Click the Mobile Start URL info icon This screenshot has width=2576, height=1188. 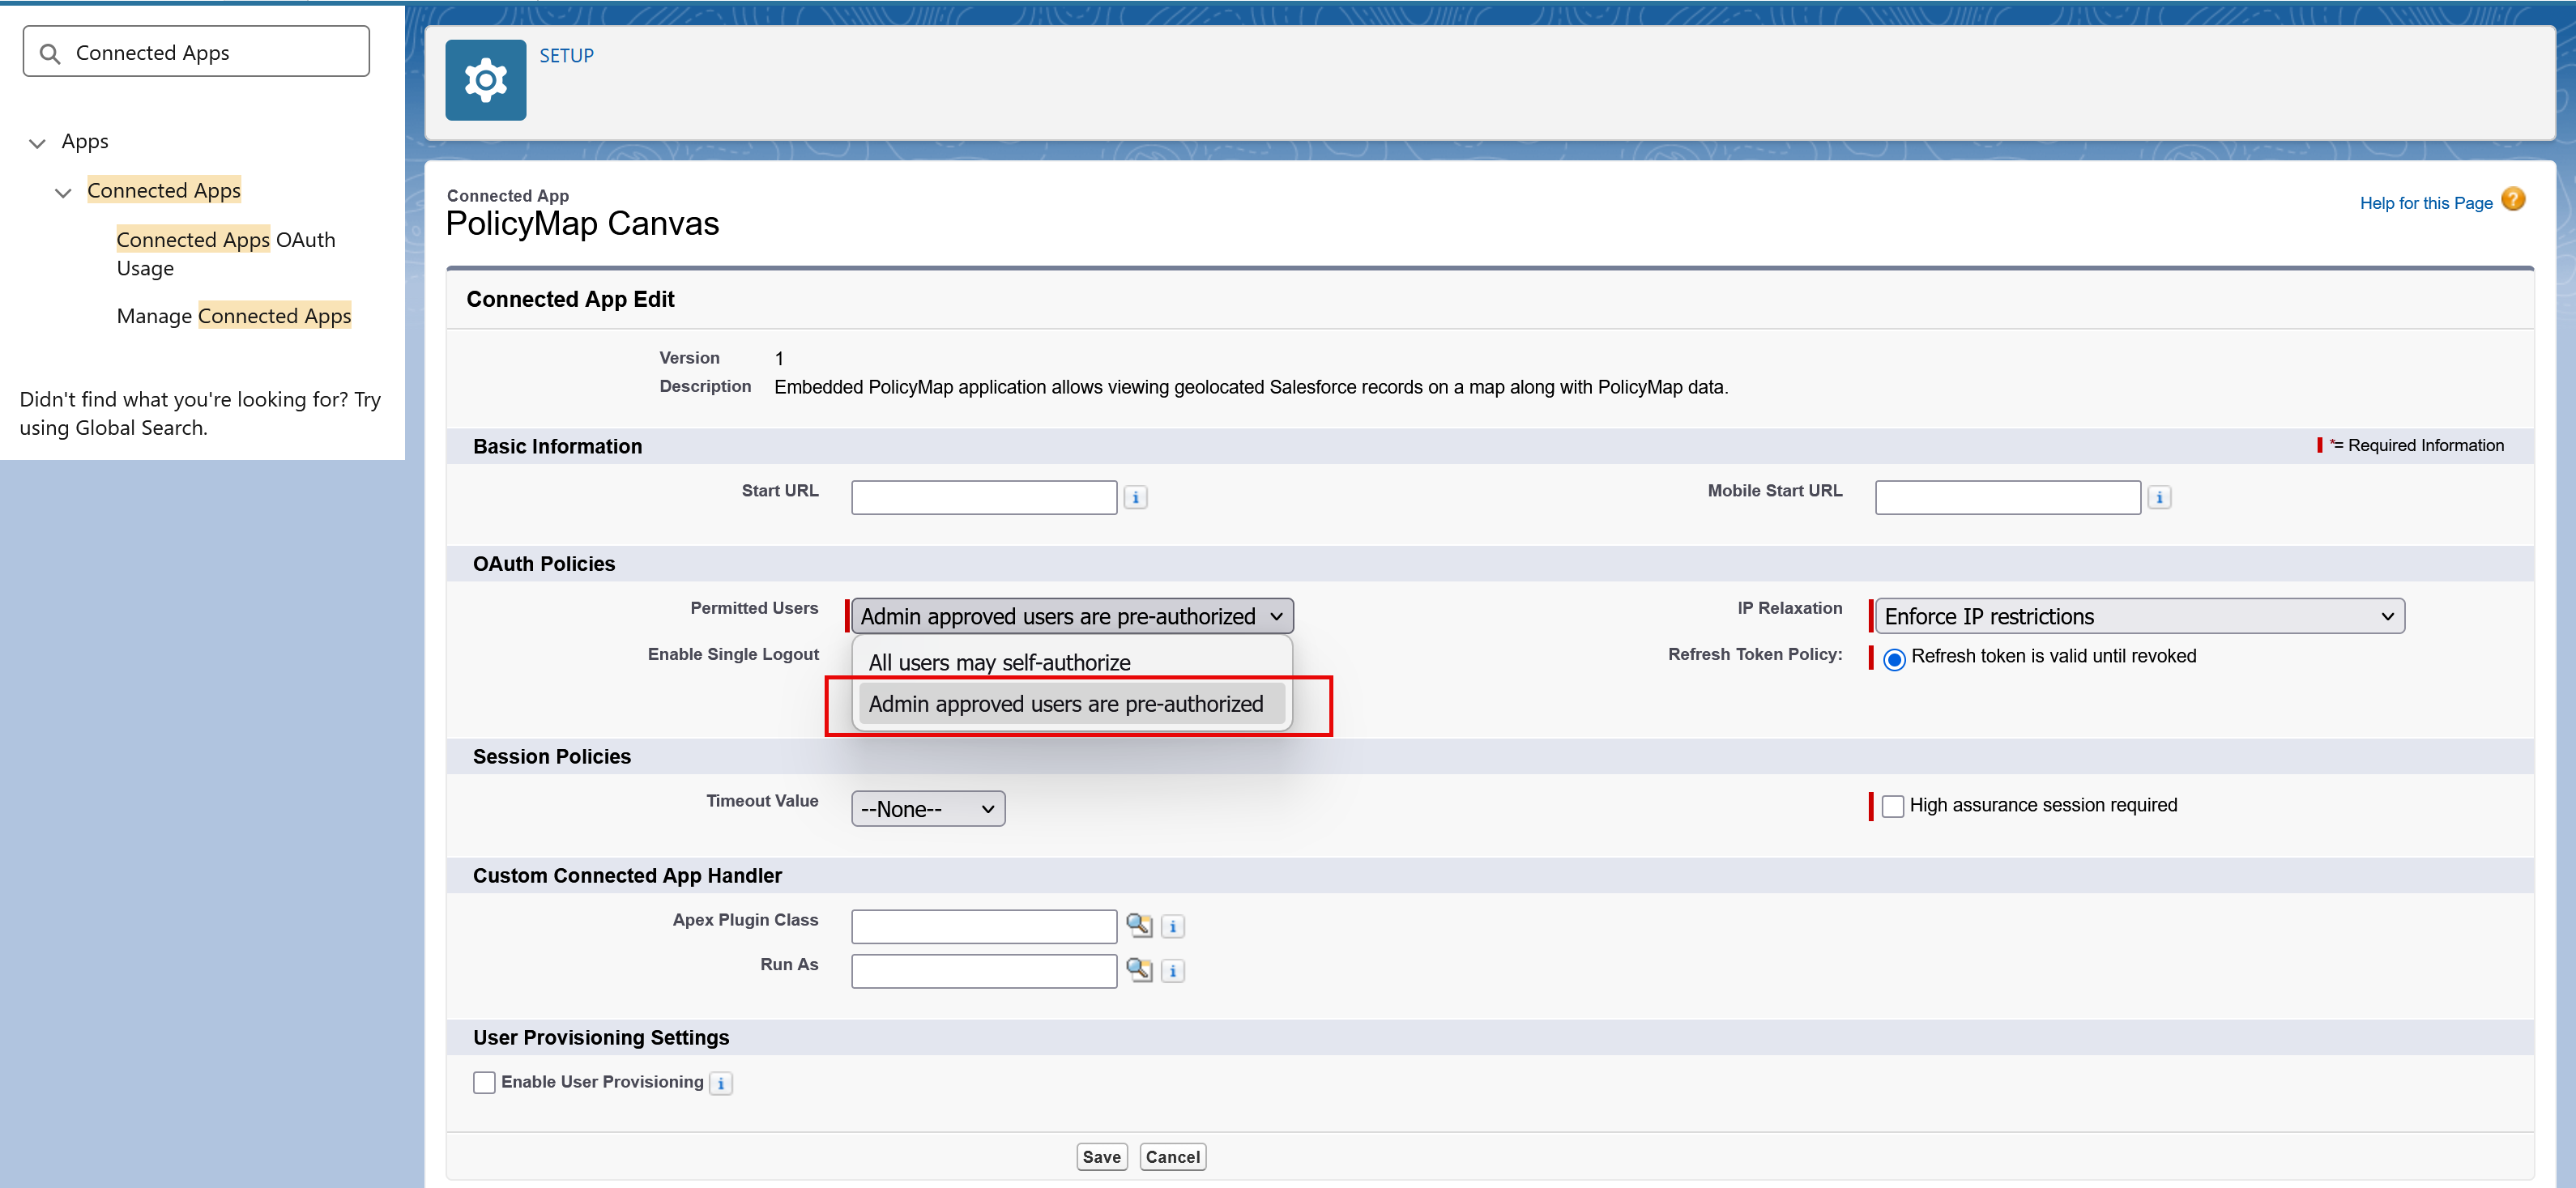click(x=2159, y=498)
